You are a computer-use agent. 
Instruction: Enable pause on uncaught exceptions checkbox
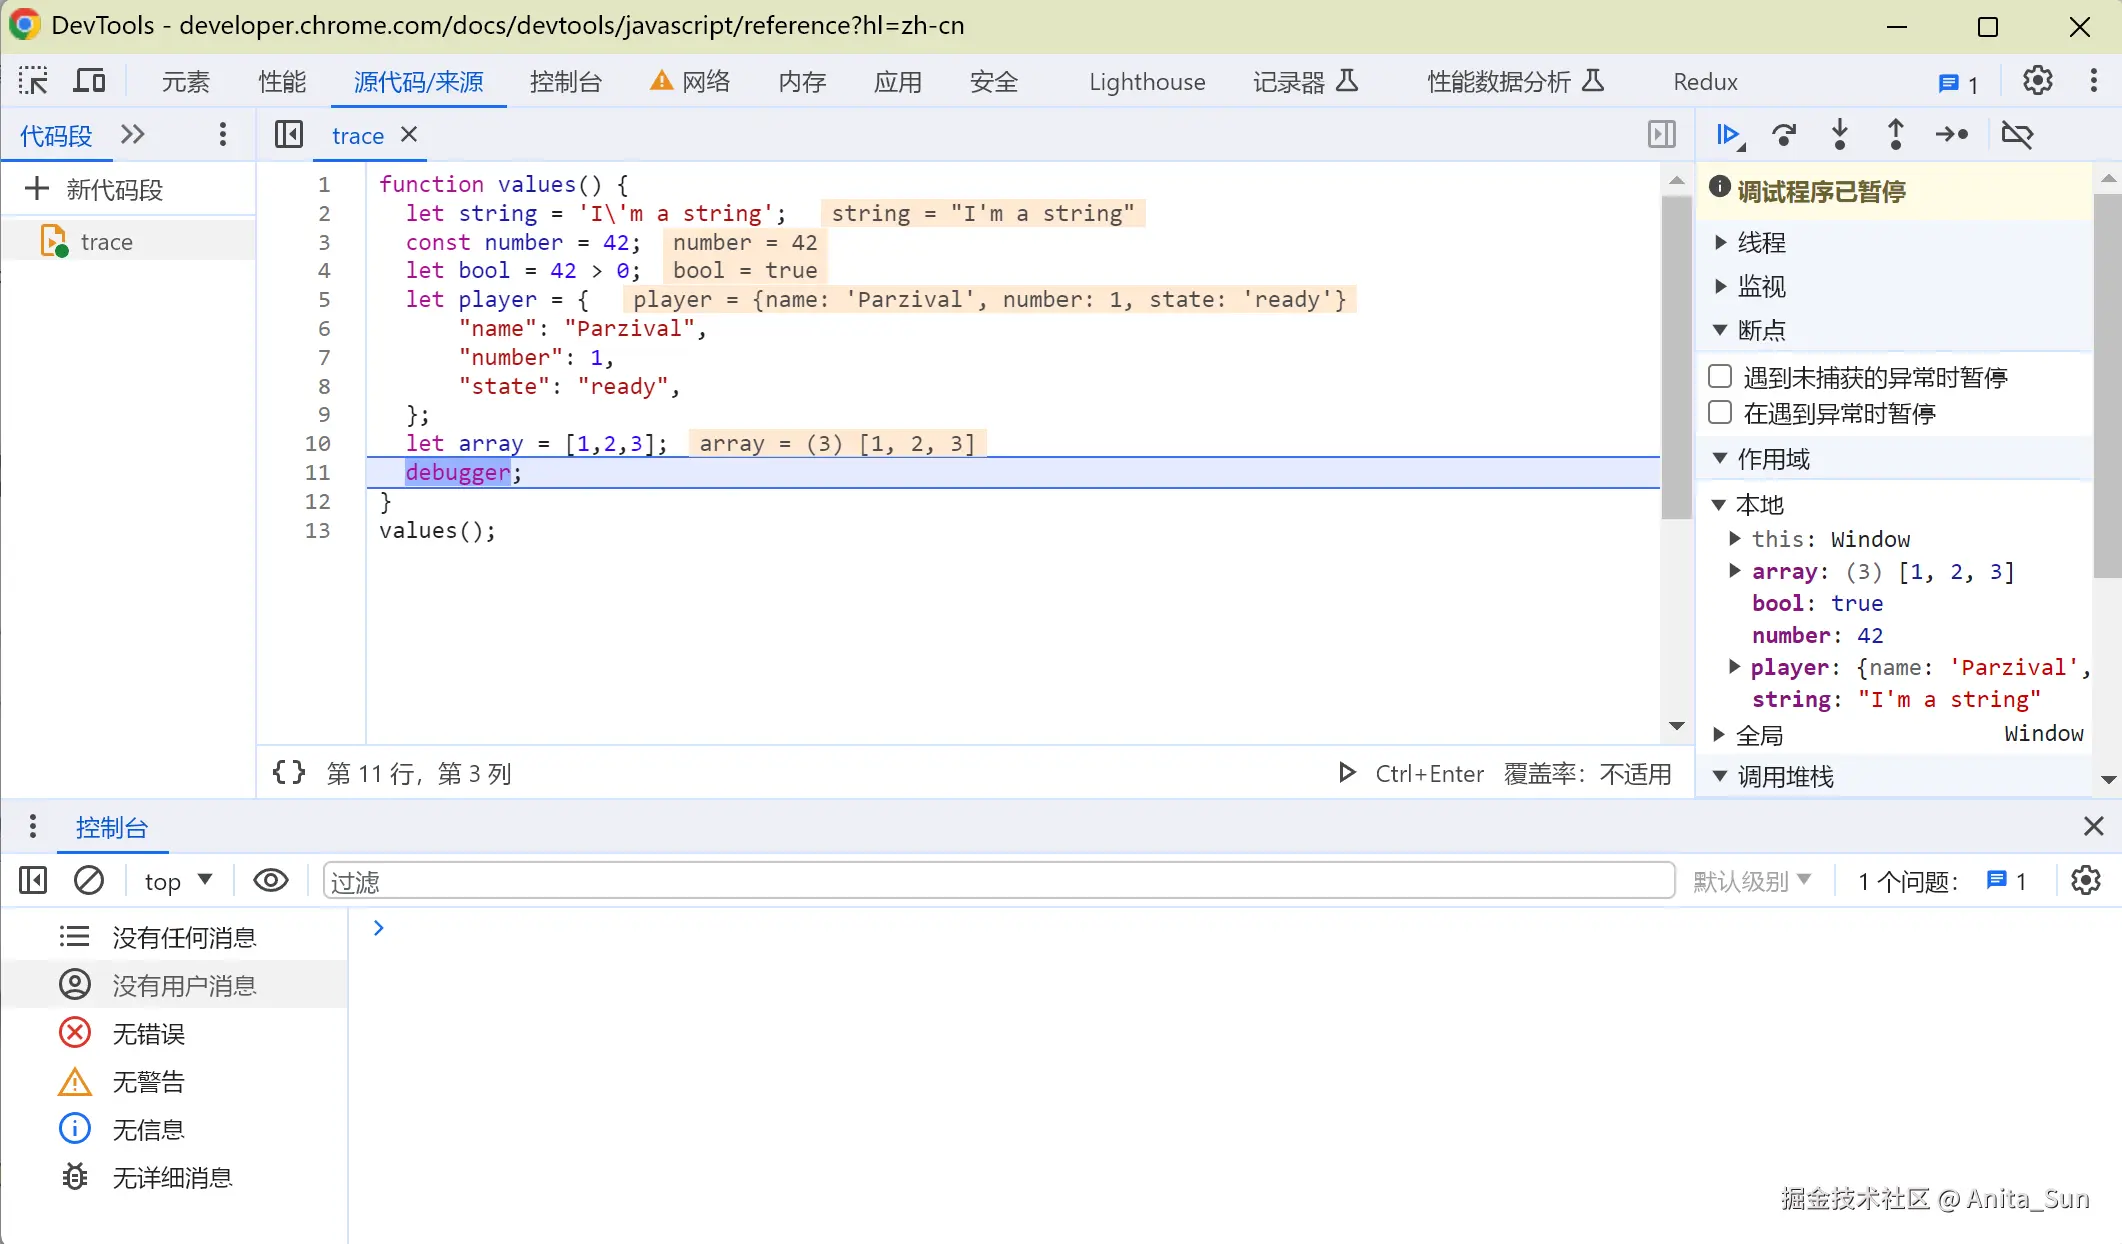tap(1720, 376)
